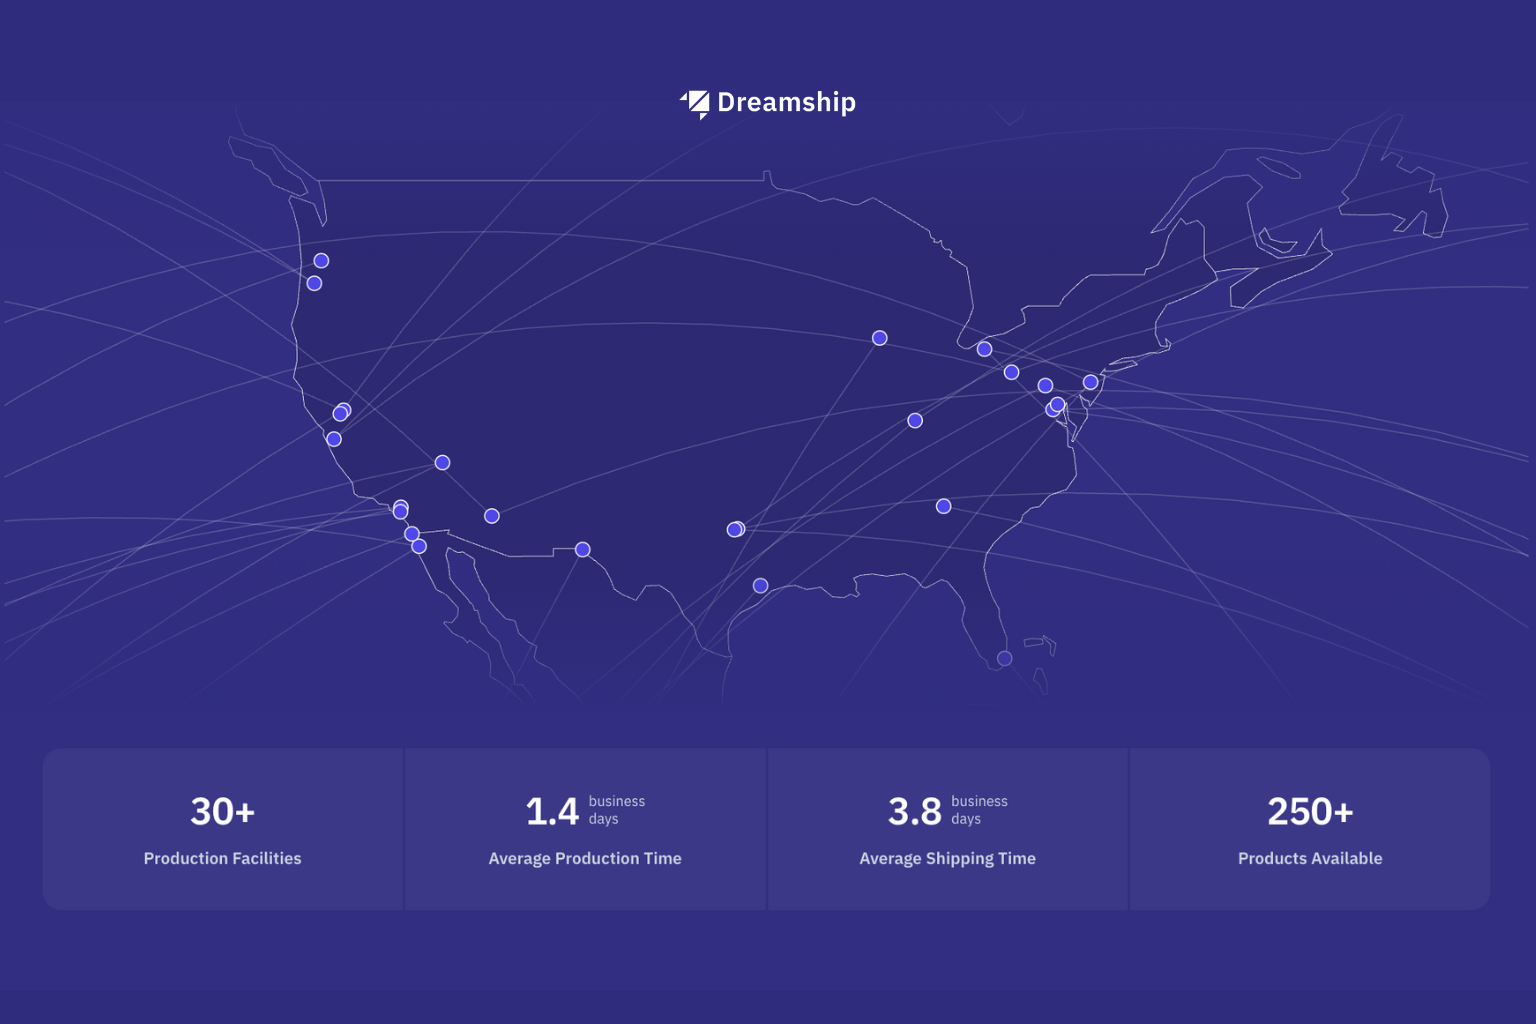1536x1024 pixels.
Task: Click the Las Vegas area map marker
Action: [442, 463]
